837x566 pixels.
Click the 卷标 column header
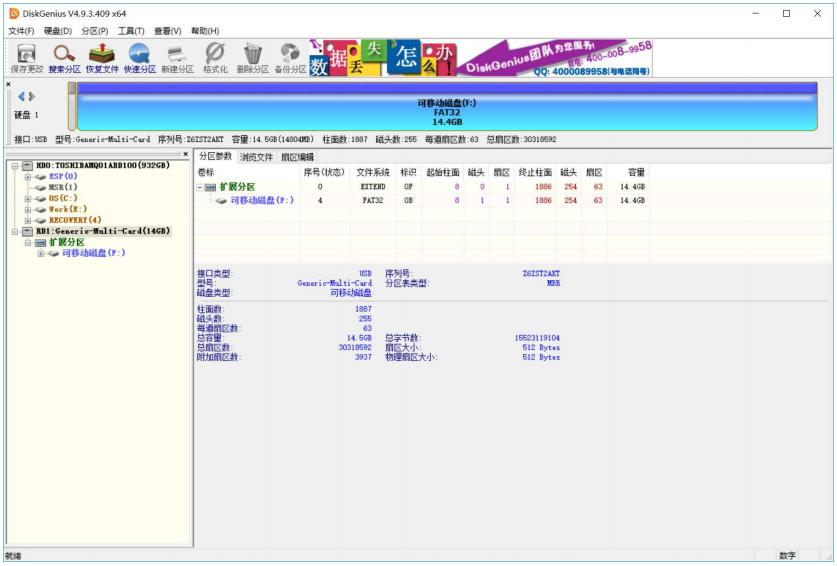pos(248,172)
